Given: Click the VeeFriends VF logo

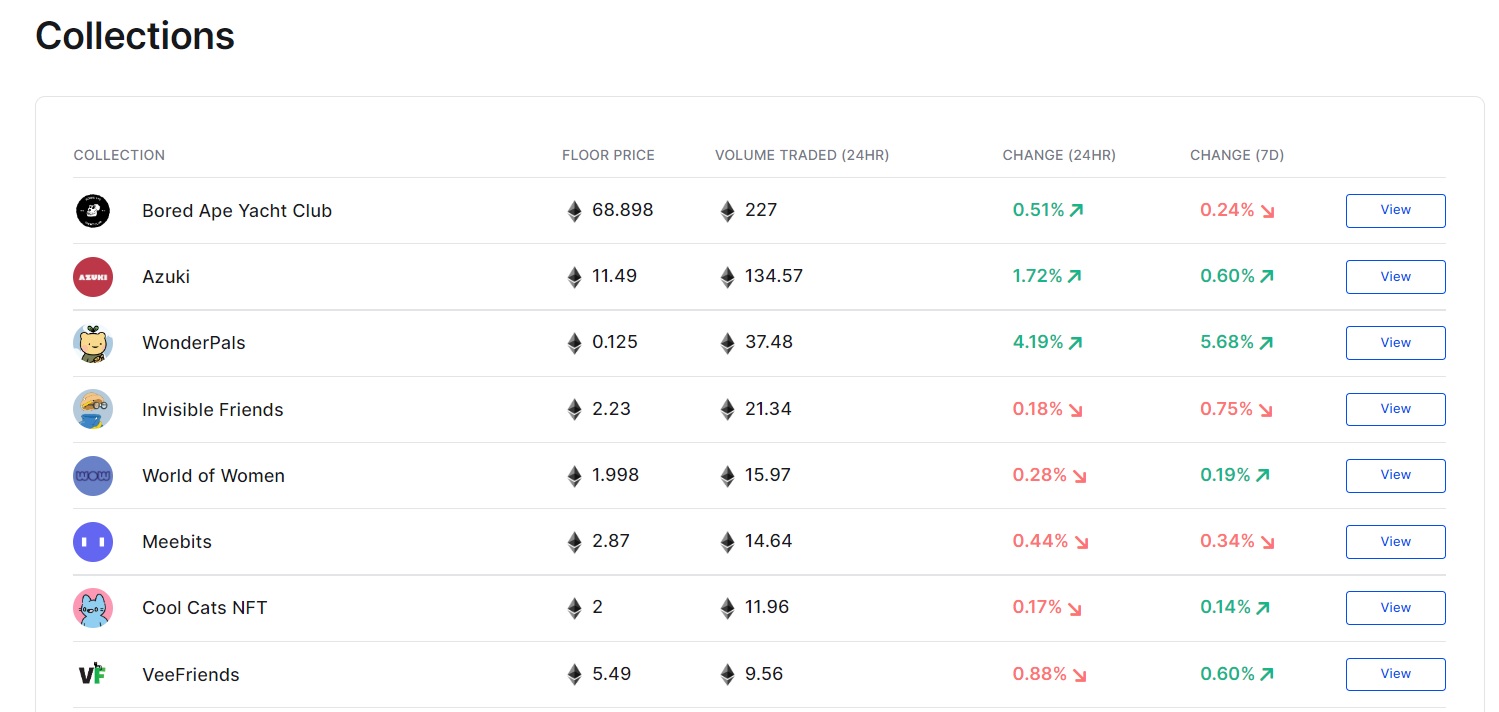Looking at the screenshot, I should click(x=92, y=674).
